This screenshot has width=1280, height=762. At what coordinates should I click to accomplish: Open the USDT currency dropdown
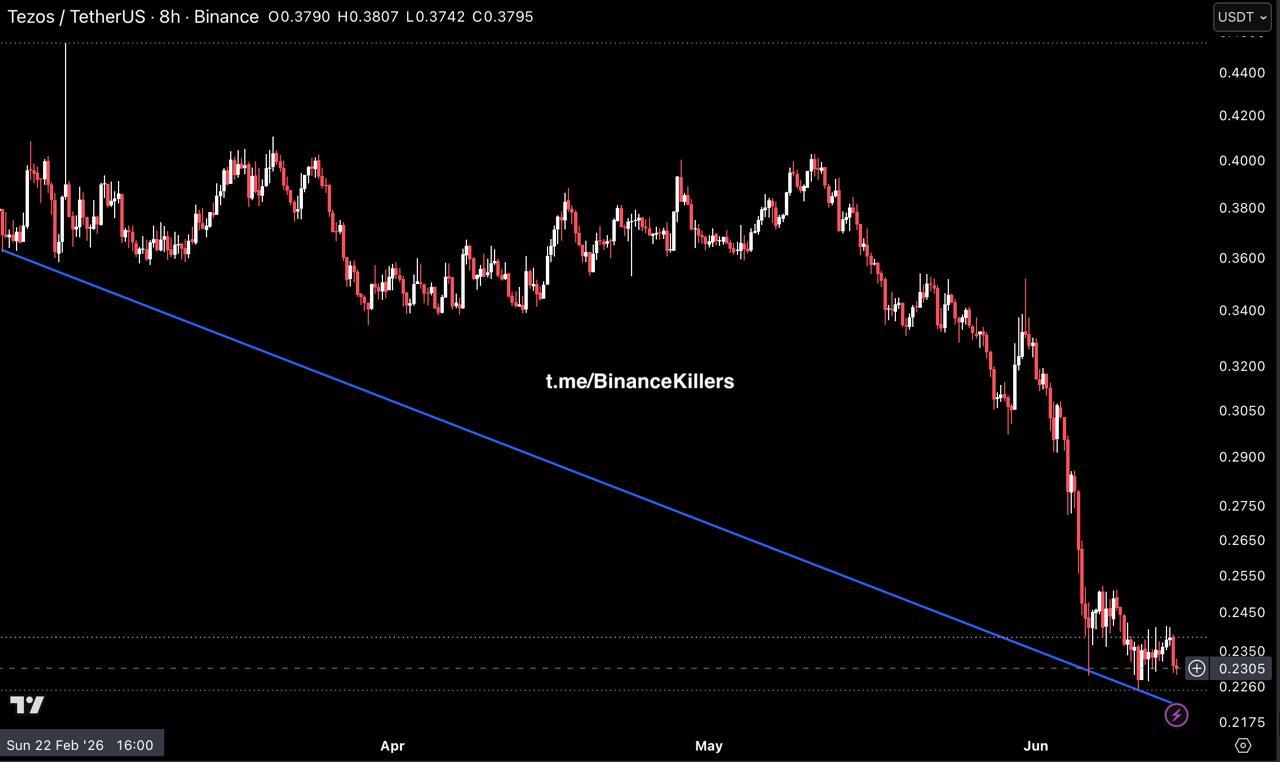pyautogui.click(x=1243, y=17)
